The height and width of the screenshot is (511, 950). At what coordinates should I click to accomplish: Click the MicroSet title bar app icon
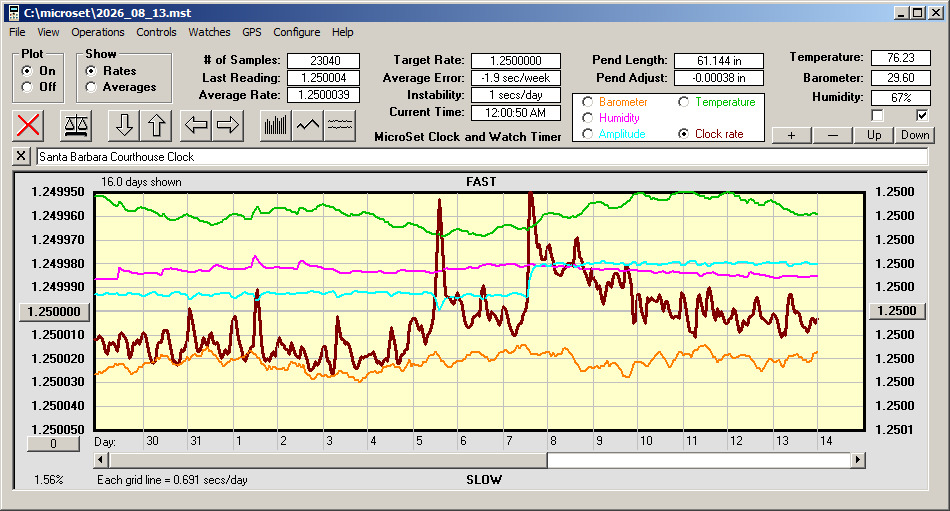coord(13,13)
